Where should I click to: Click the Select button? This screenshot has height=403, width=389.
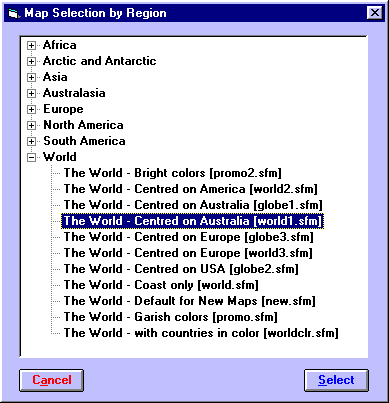tap(336, 380)
